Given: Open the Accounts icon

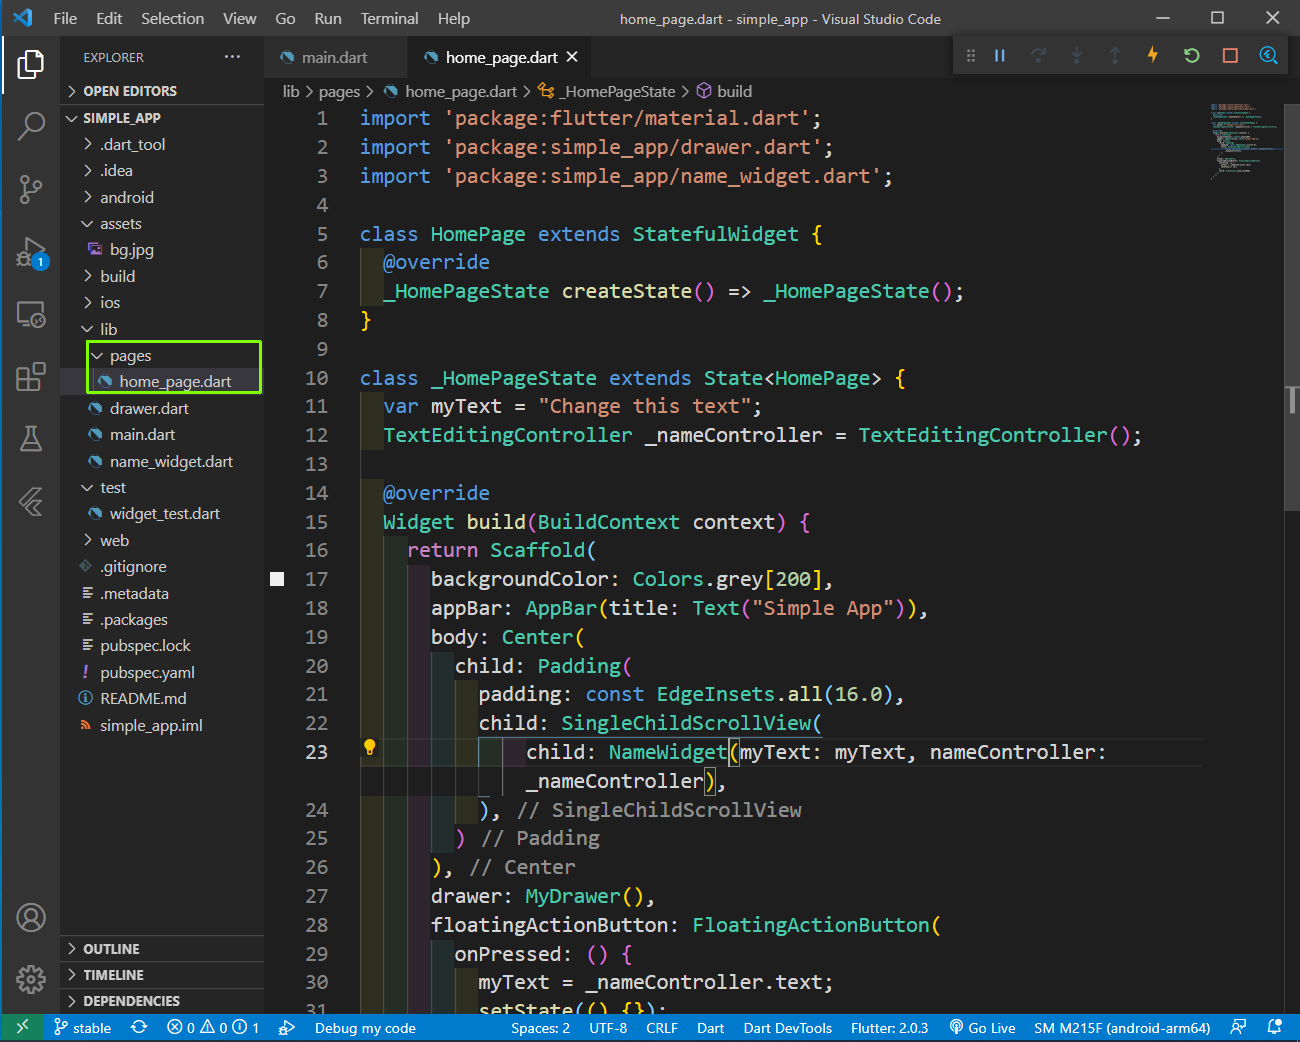Looking at the screenshot, I should pyautogui.click(x=31, y=917).
